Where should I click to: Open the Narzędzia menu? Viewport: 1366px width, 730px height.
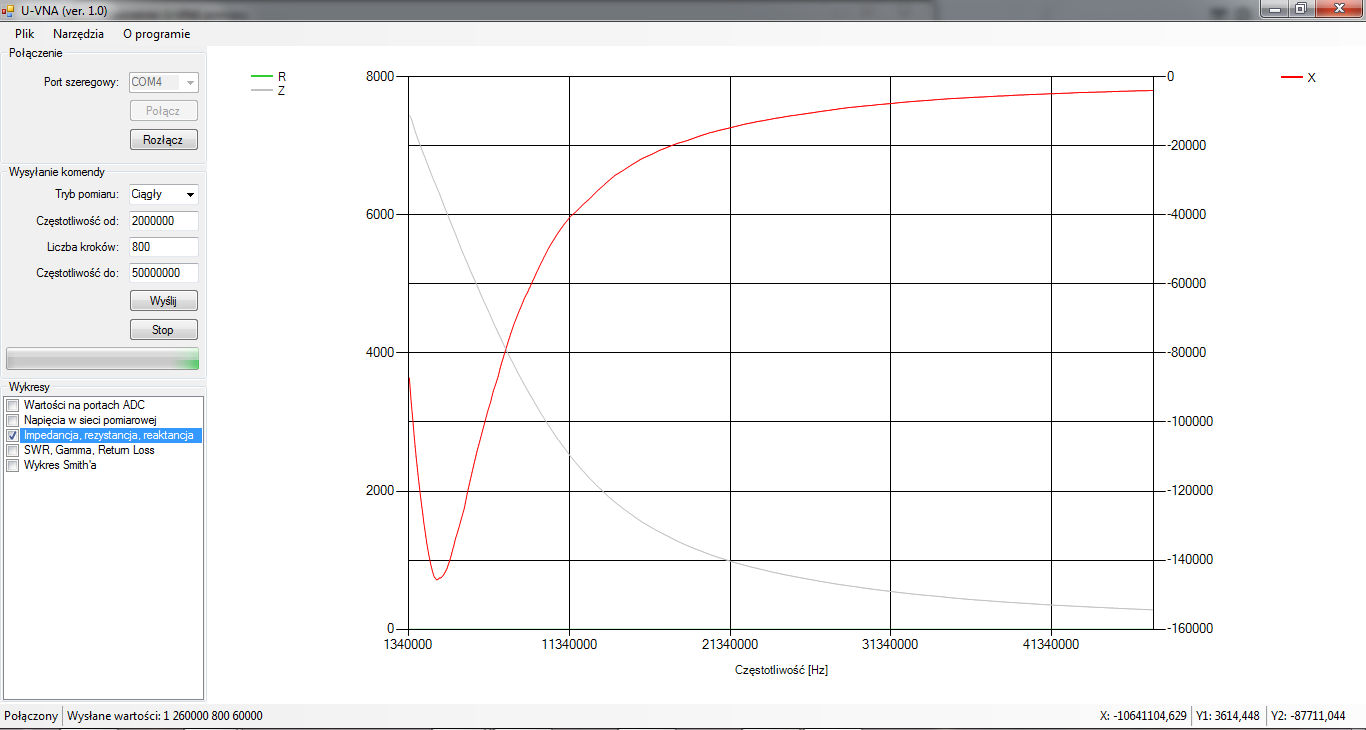click(78, 33)
